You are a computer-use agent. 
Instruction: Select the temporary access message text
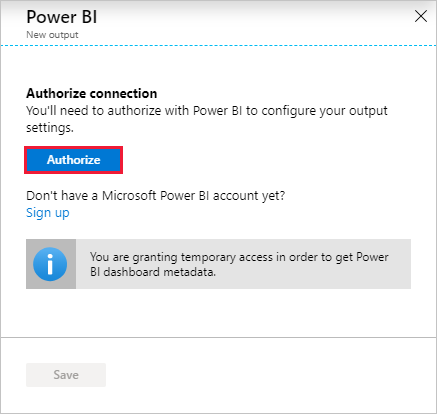point(239,264)
